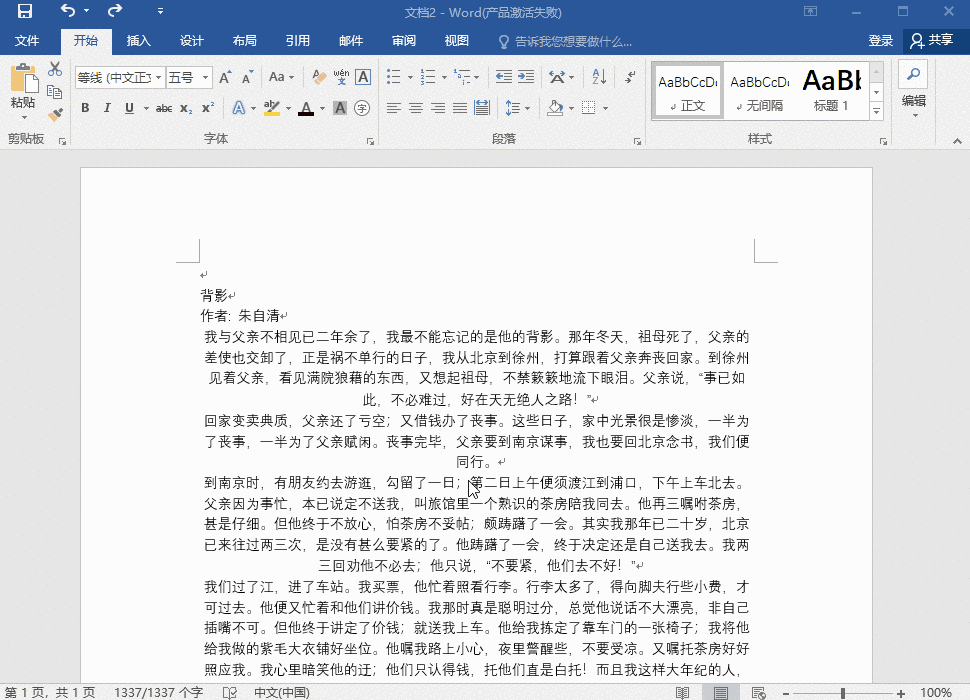Open the font color tool
The height and width of the screenshot is (700, 970).
(x=306, y=109)
